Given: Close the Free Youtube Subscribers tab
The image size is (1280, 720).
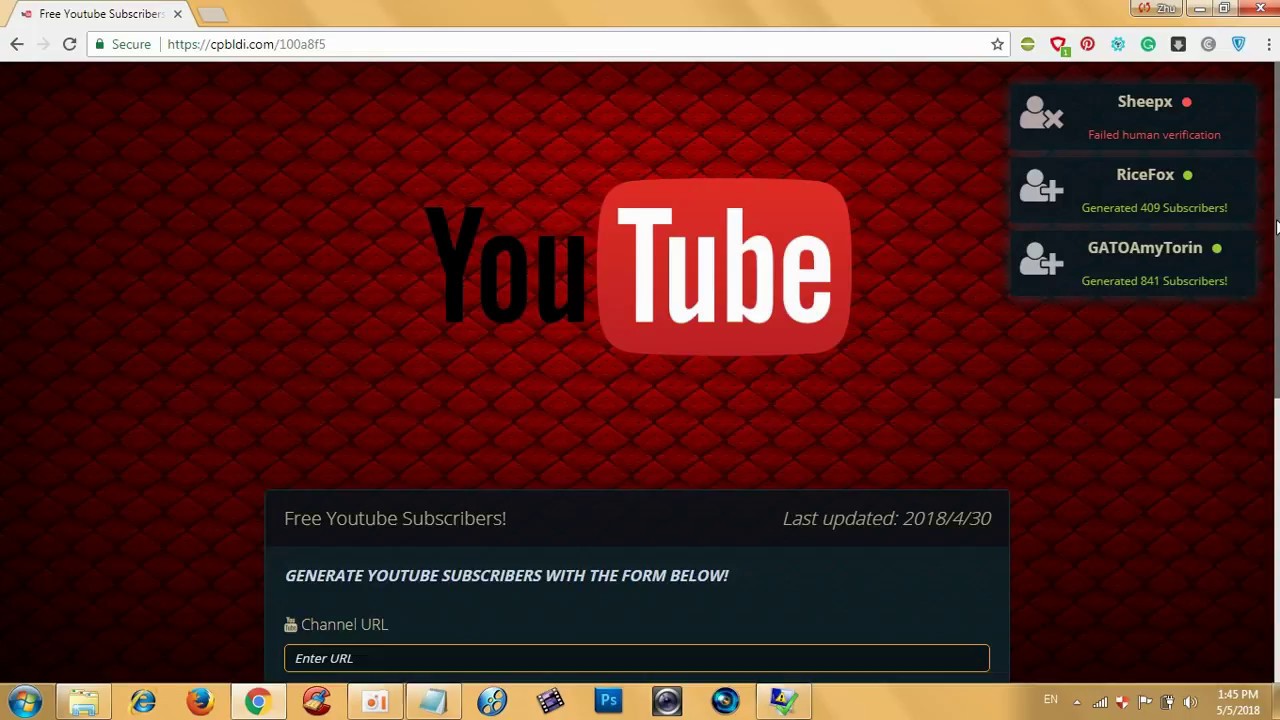Looking at the screenshot, I should click(x=177, y=14).
